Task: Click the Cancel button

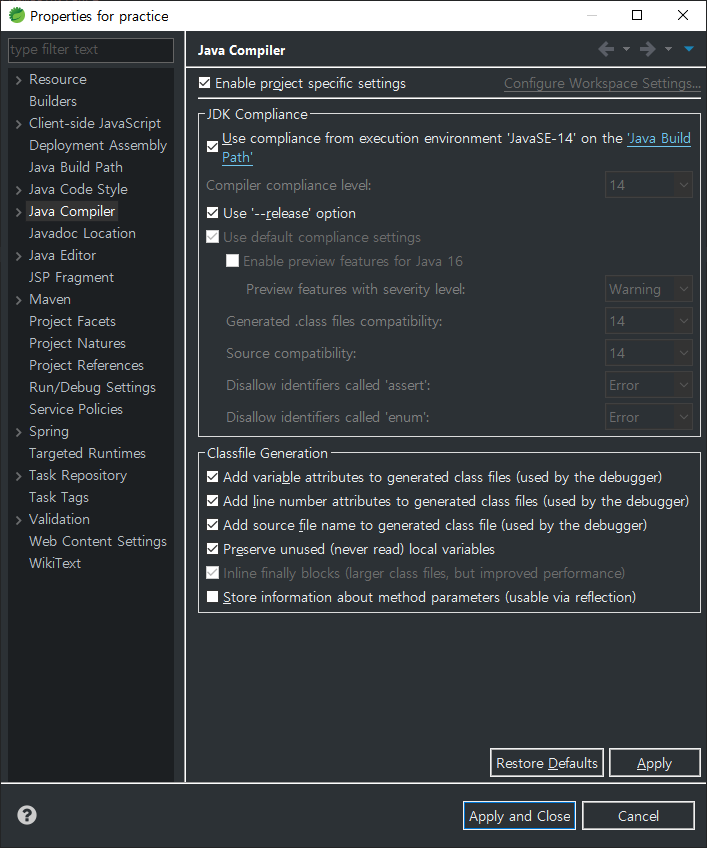Action: [638, 816]
